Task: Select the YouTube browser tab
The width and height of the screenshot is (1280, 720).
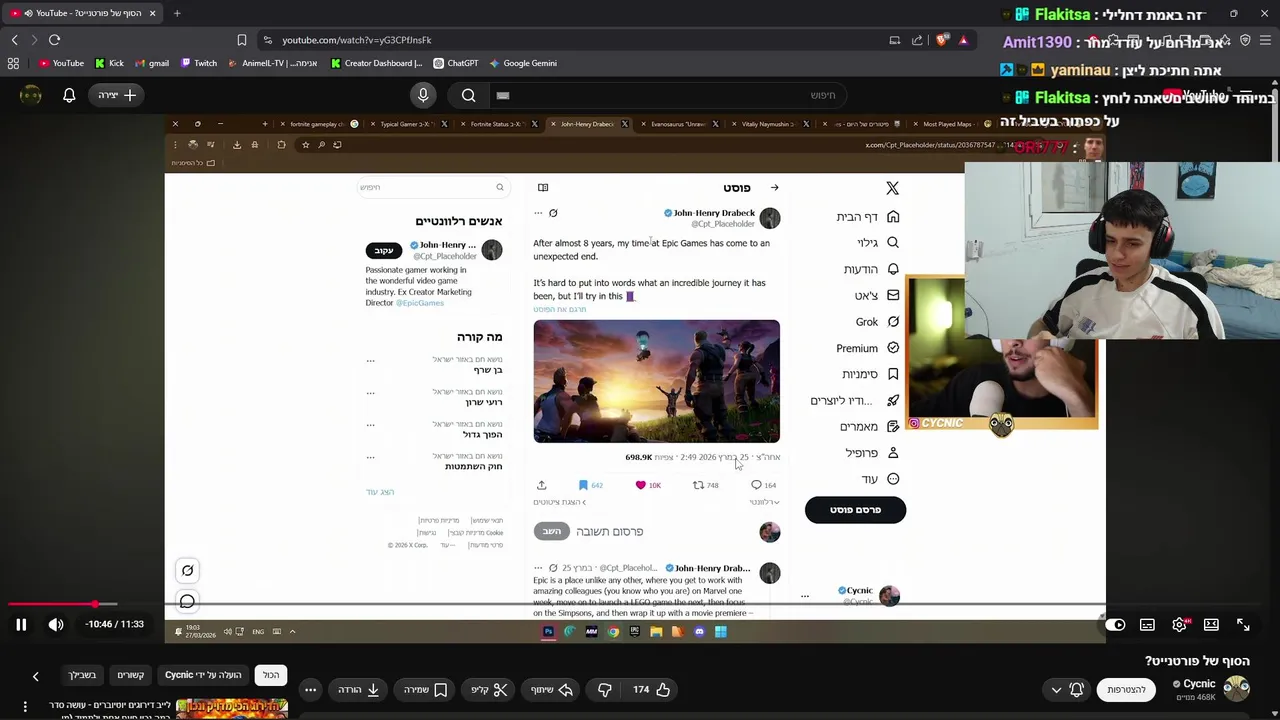Action: (x=82, y=13)
